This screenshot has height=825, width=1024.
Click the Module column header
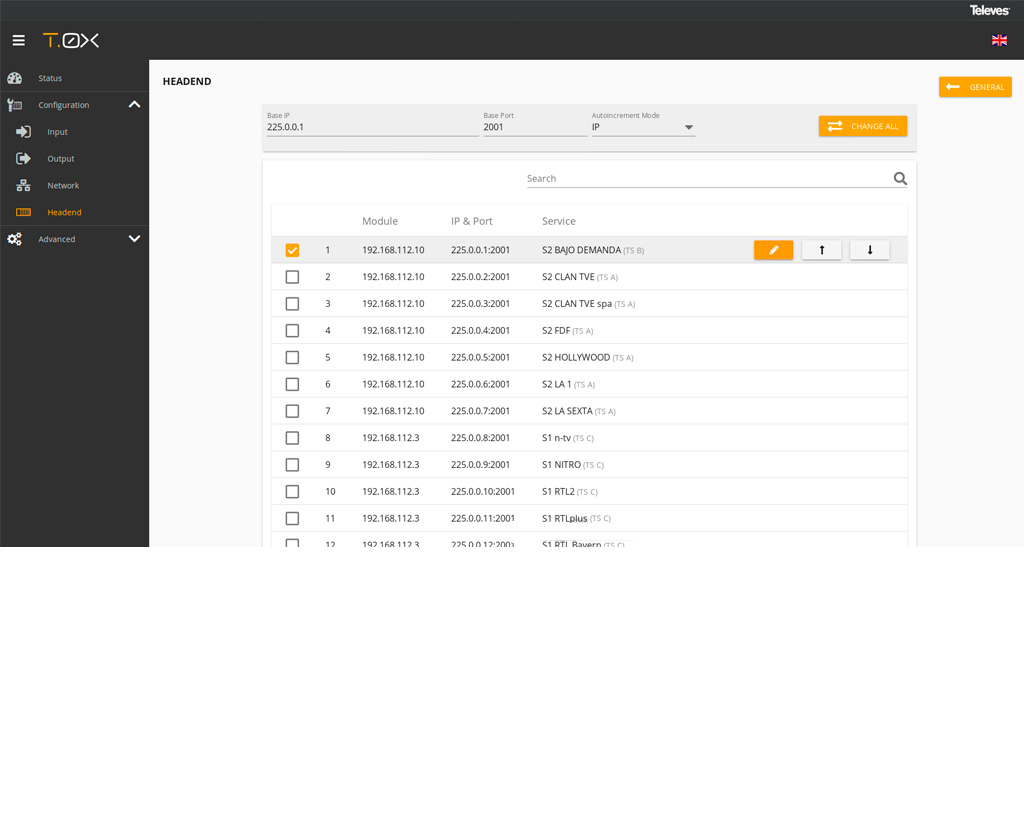click(380, 221)
